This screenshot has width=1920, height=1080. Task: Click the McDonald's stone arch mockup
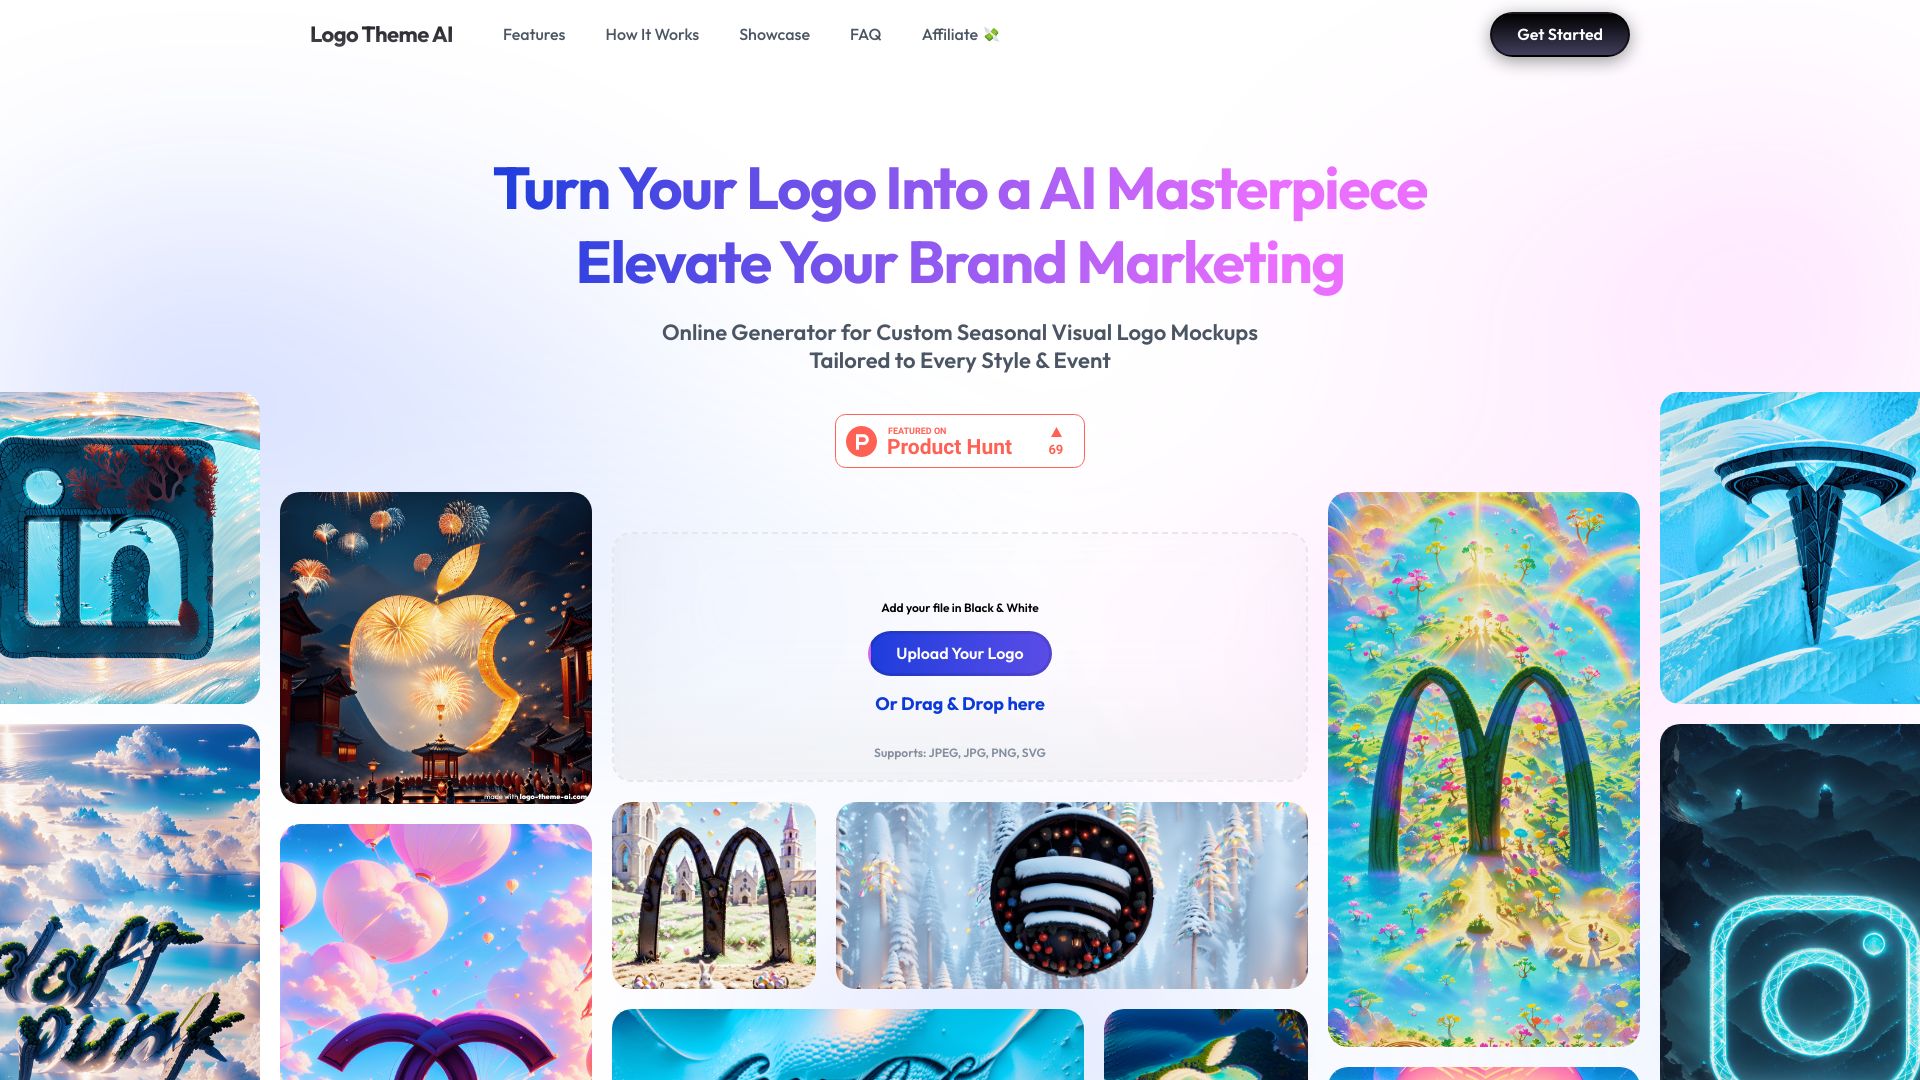coord(713,895)
